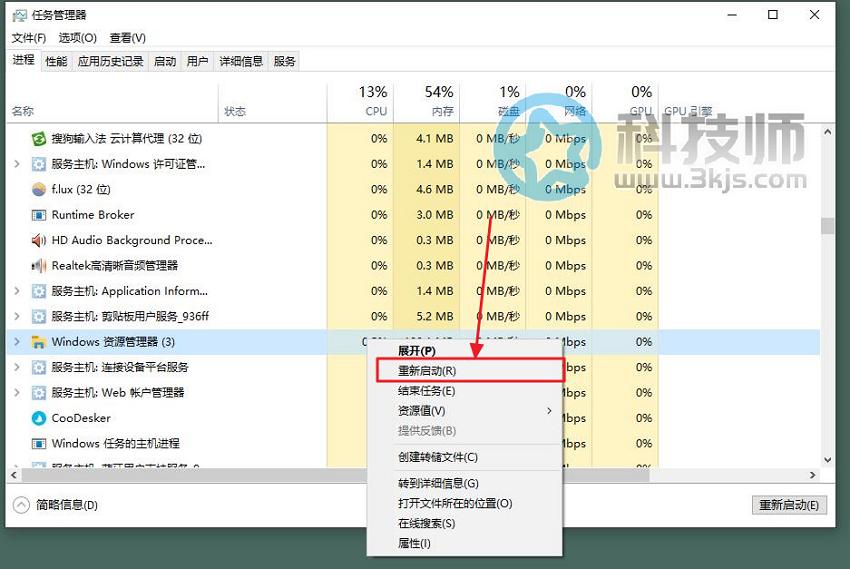The image size is (850, 569).
Task: Click the Realtek高清晰音频管理器 icon
Action: click(x=38, y=266)
